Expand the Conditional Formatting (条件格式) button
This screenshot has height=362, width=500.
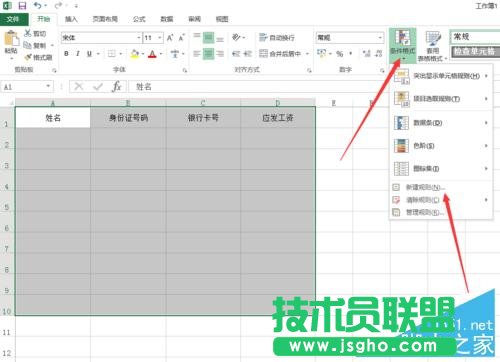tap(403, 46)
